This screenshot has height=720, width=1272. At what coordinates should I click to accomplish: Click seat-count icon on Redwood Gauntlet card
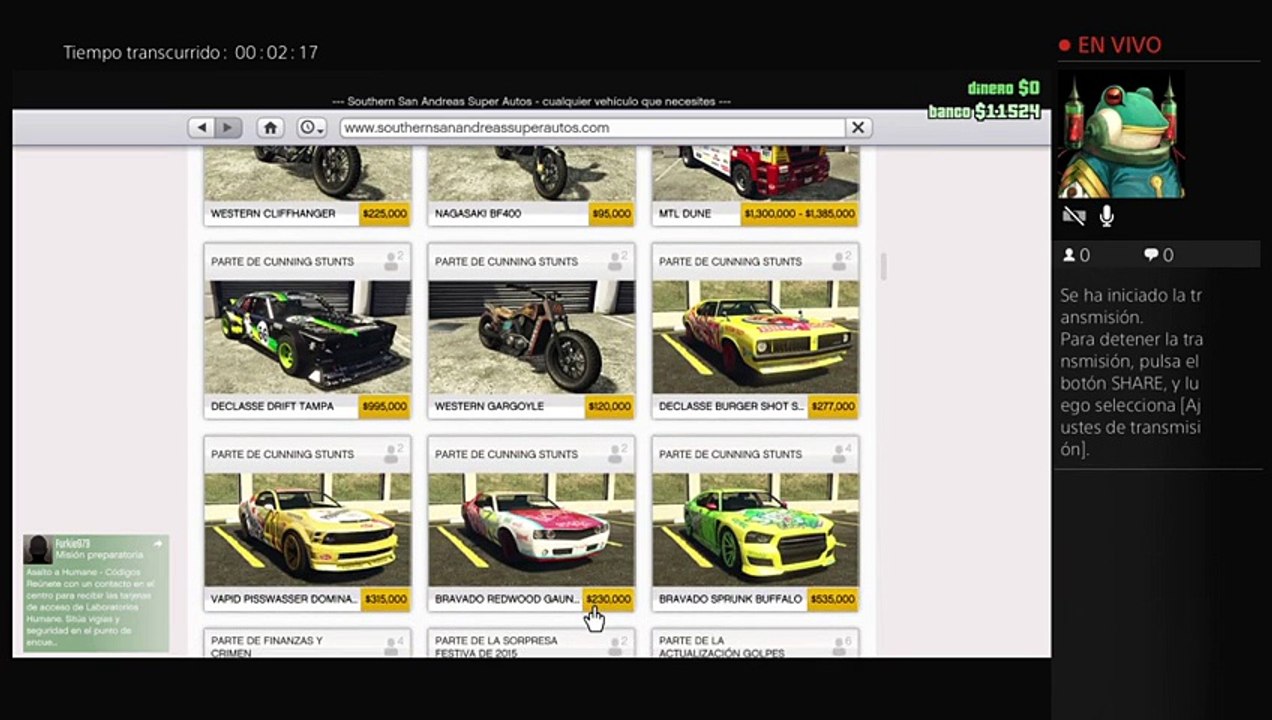coord(618,454)
